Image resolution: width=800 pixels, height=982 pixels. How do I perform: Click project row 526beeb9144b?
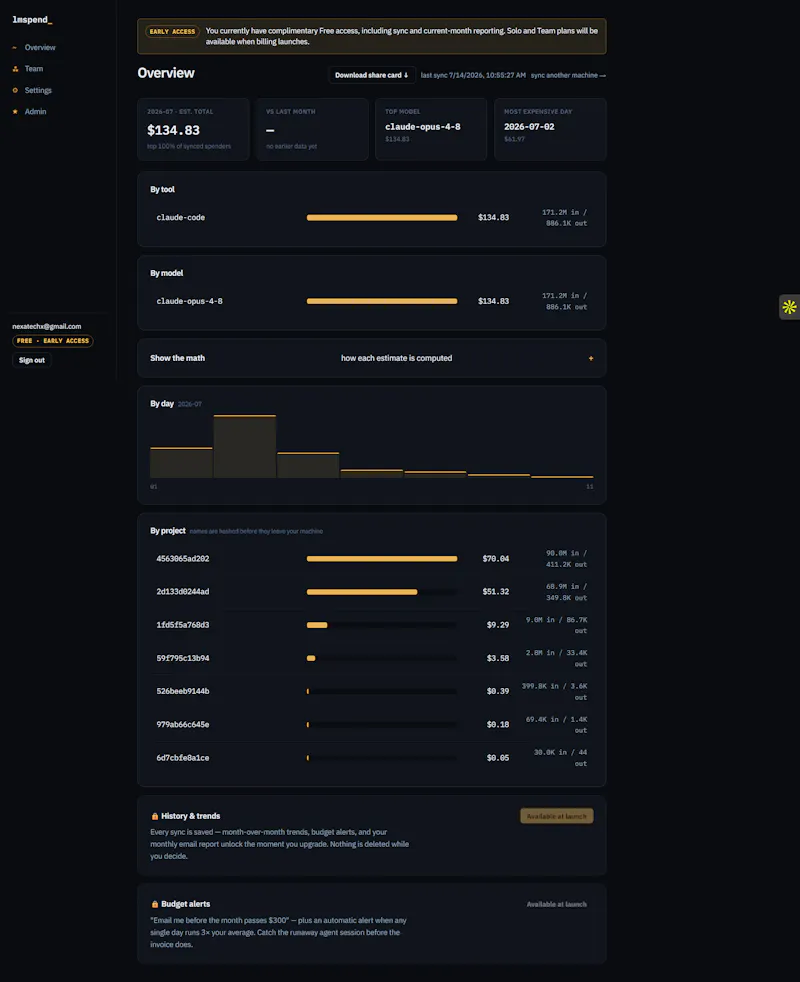point(372,691)
